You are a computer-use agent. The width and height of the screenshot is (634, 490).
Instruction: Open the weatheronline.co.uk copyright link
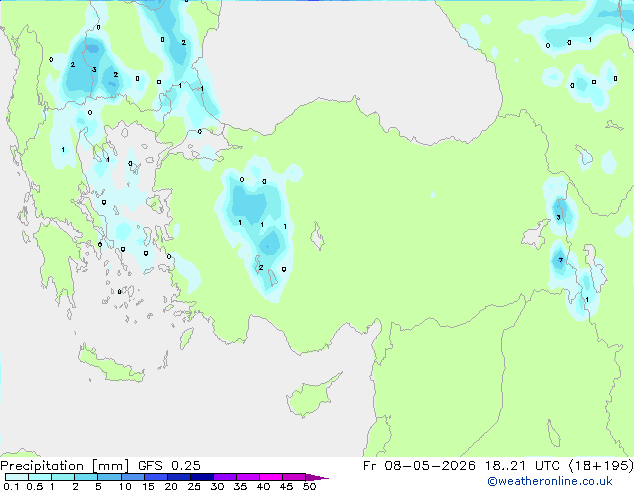(x=550, y=481)
